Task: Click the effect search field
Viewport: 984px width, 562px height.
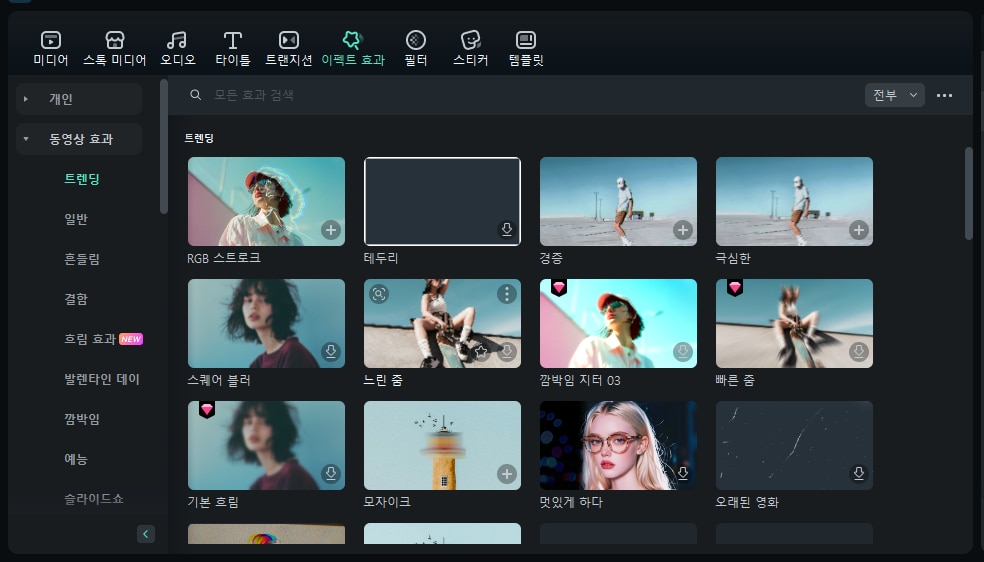Action: coord(521,95)
